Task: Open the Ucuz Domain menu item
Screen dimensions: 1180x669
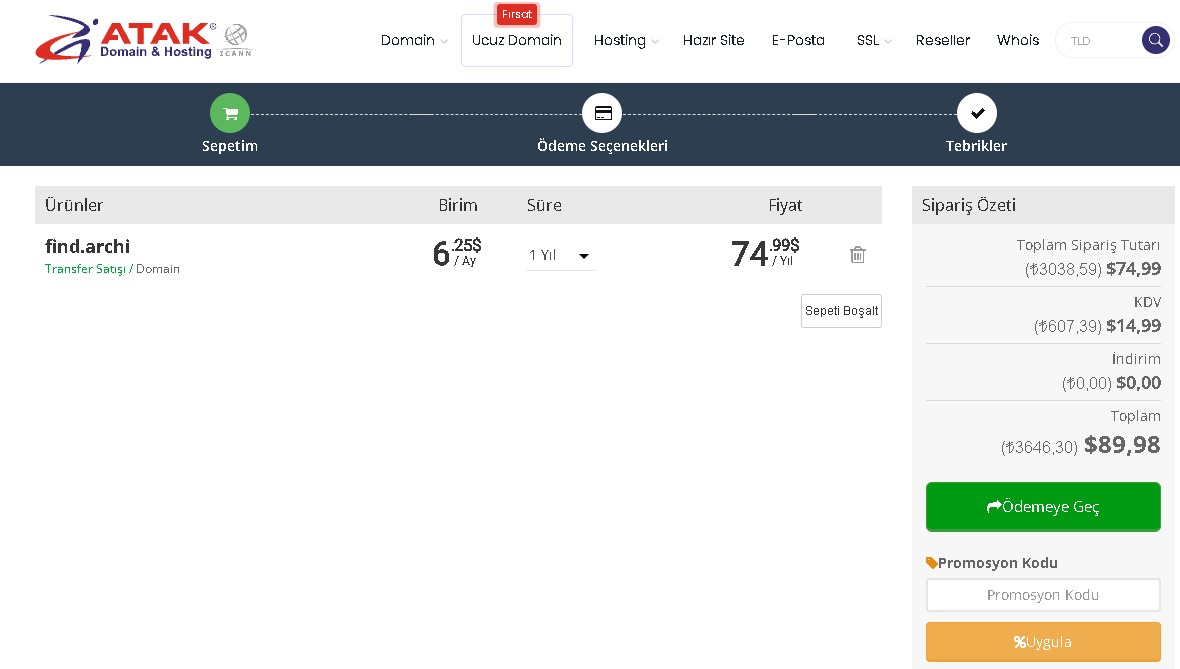Action: click(517, 41)
